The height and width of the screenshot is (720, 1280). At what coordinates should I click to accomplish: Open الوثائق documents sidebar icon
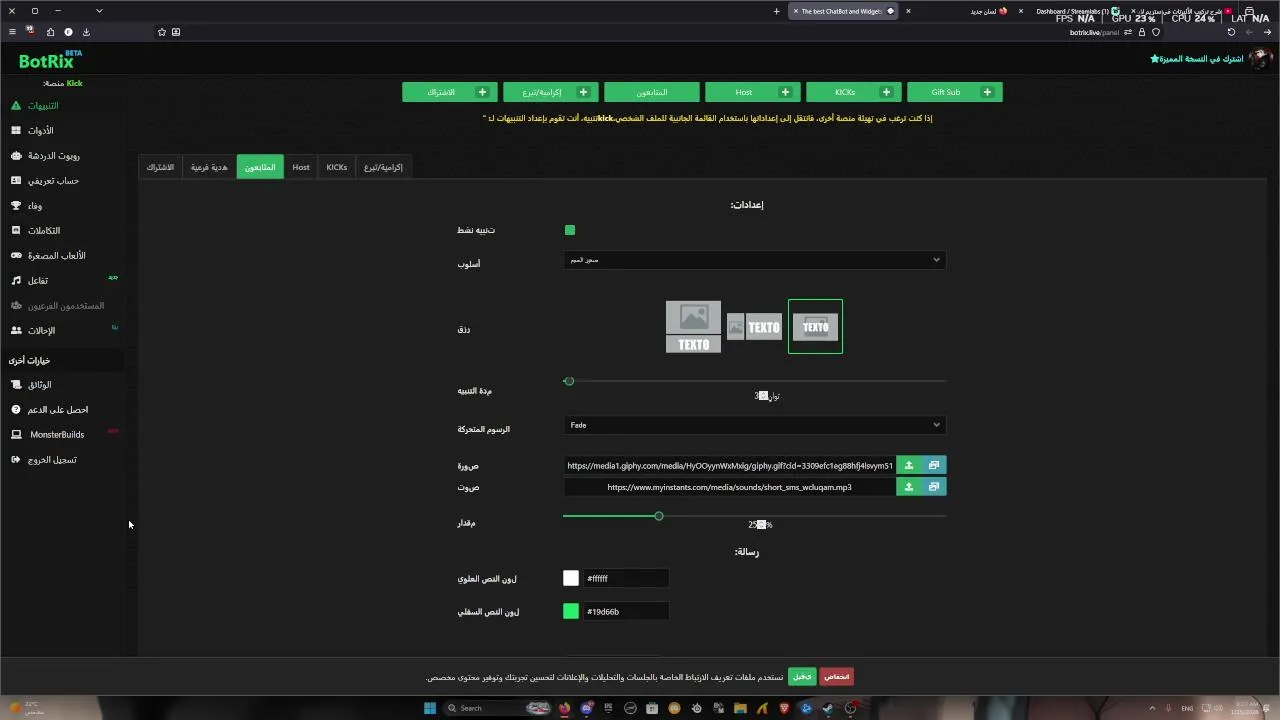tap(16, 385)
